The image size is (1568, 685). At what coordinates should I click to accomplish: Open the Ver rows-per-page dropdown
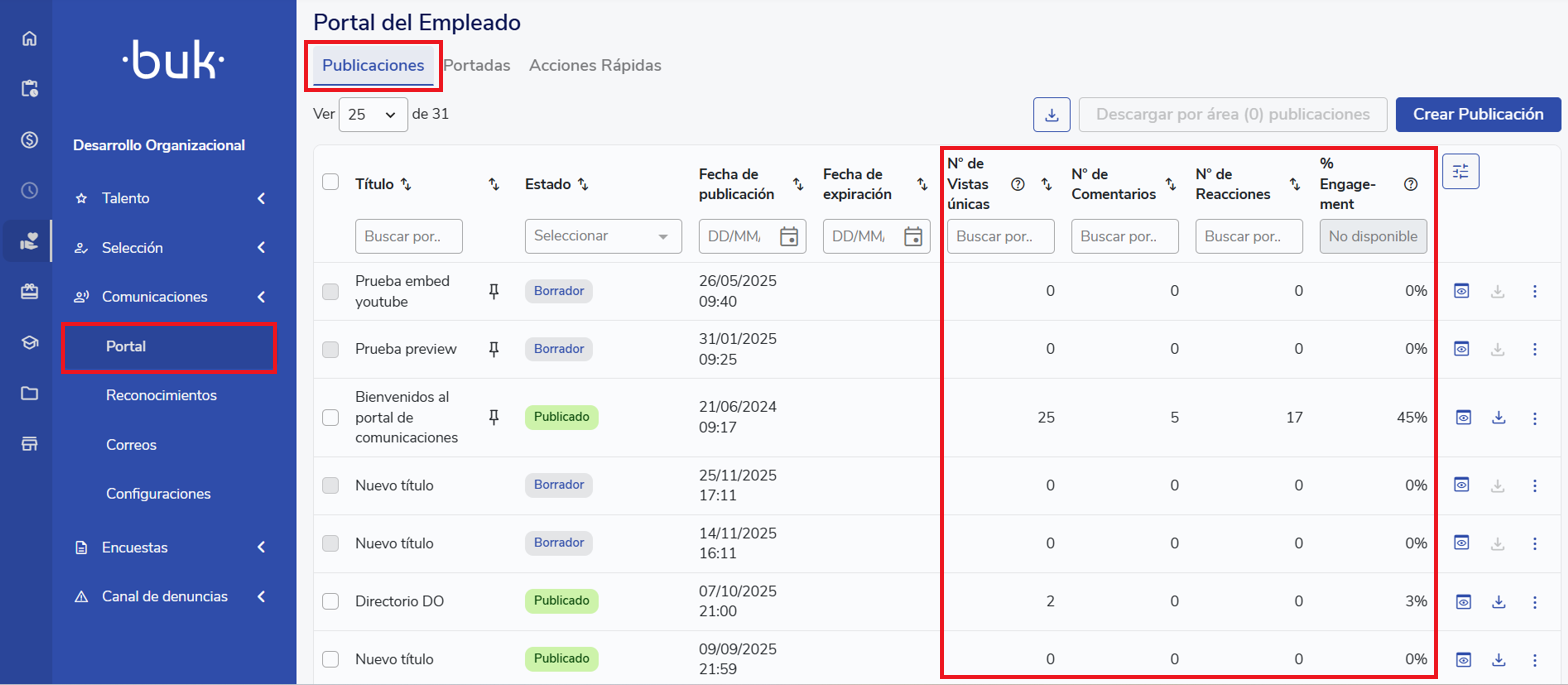point(373,115)
